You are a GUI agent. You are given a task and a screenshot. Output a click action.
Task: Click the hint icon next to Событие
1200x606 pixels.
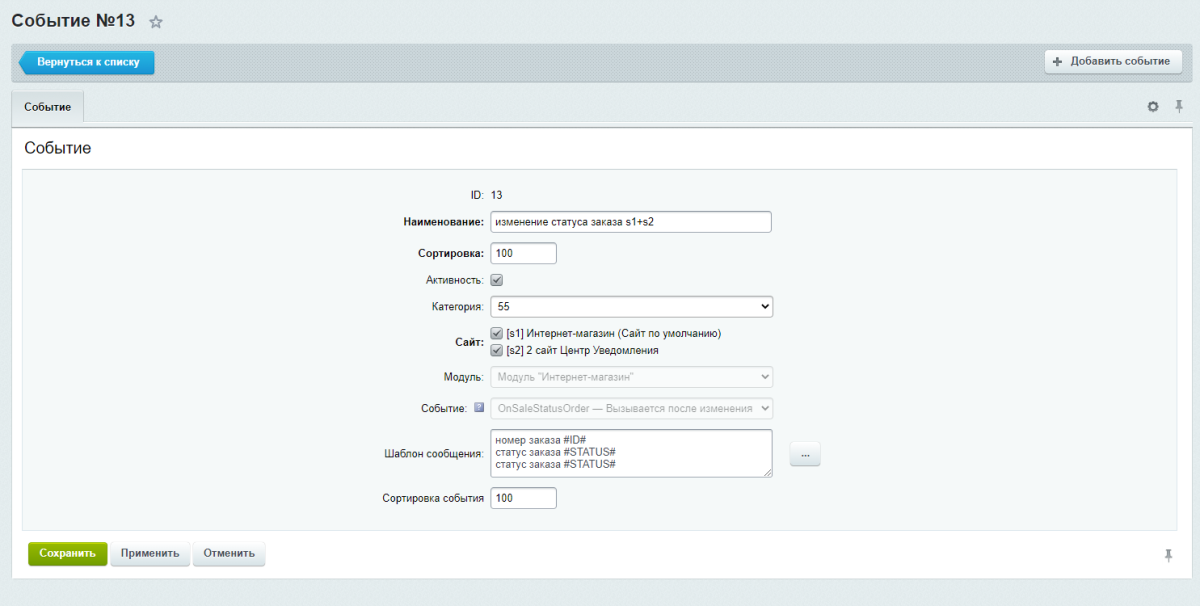tap(479, 408)
